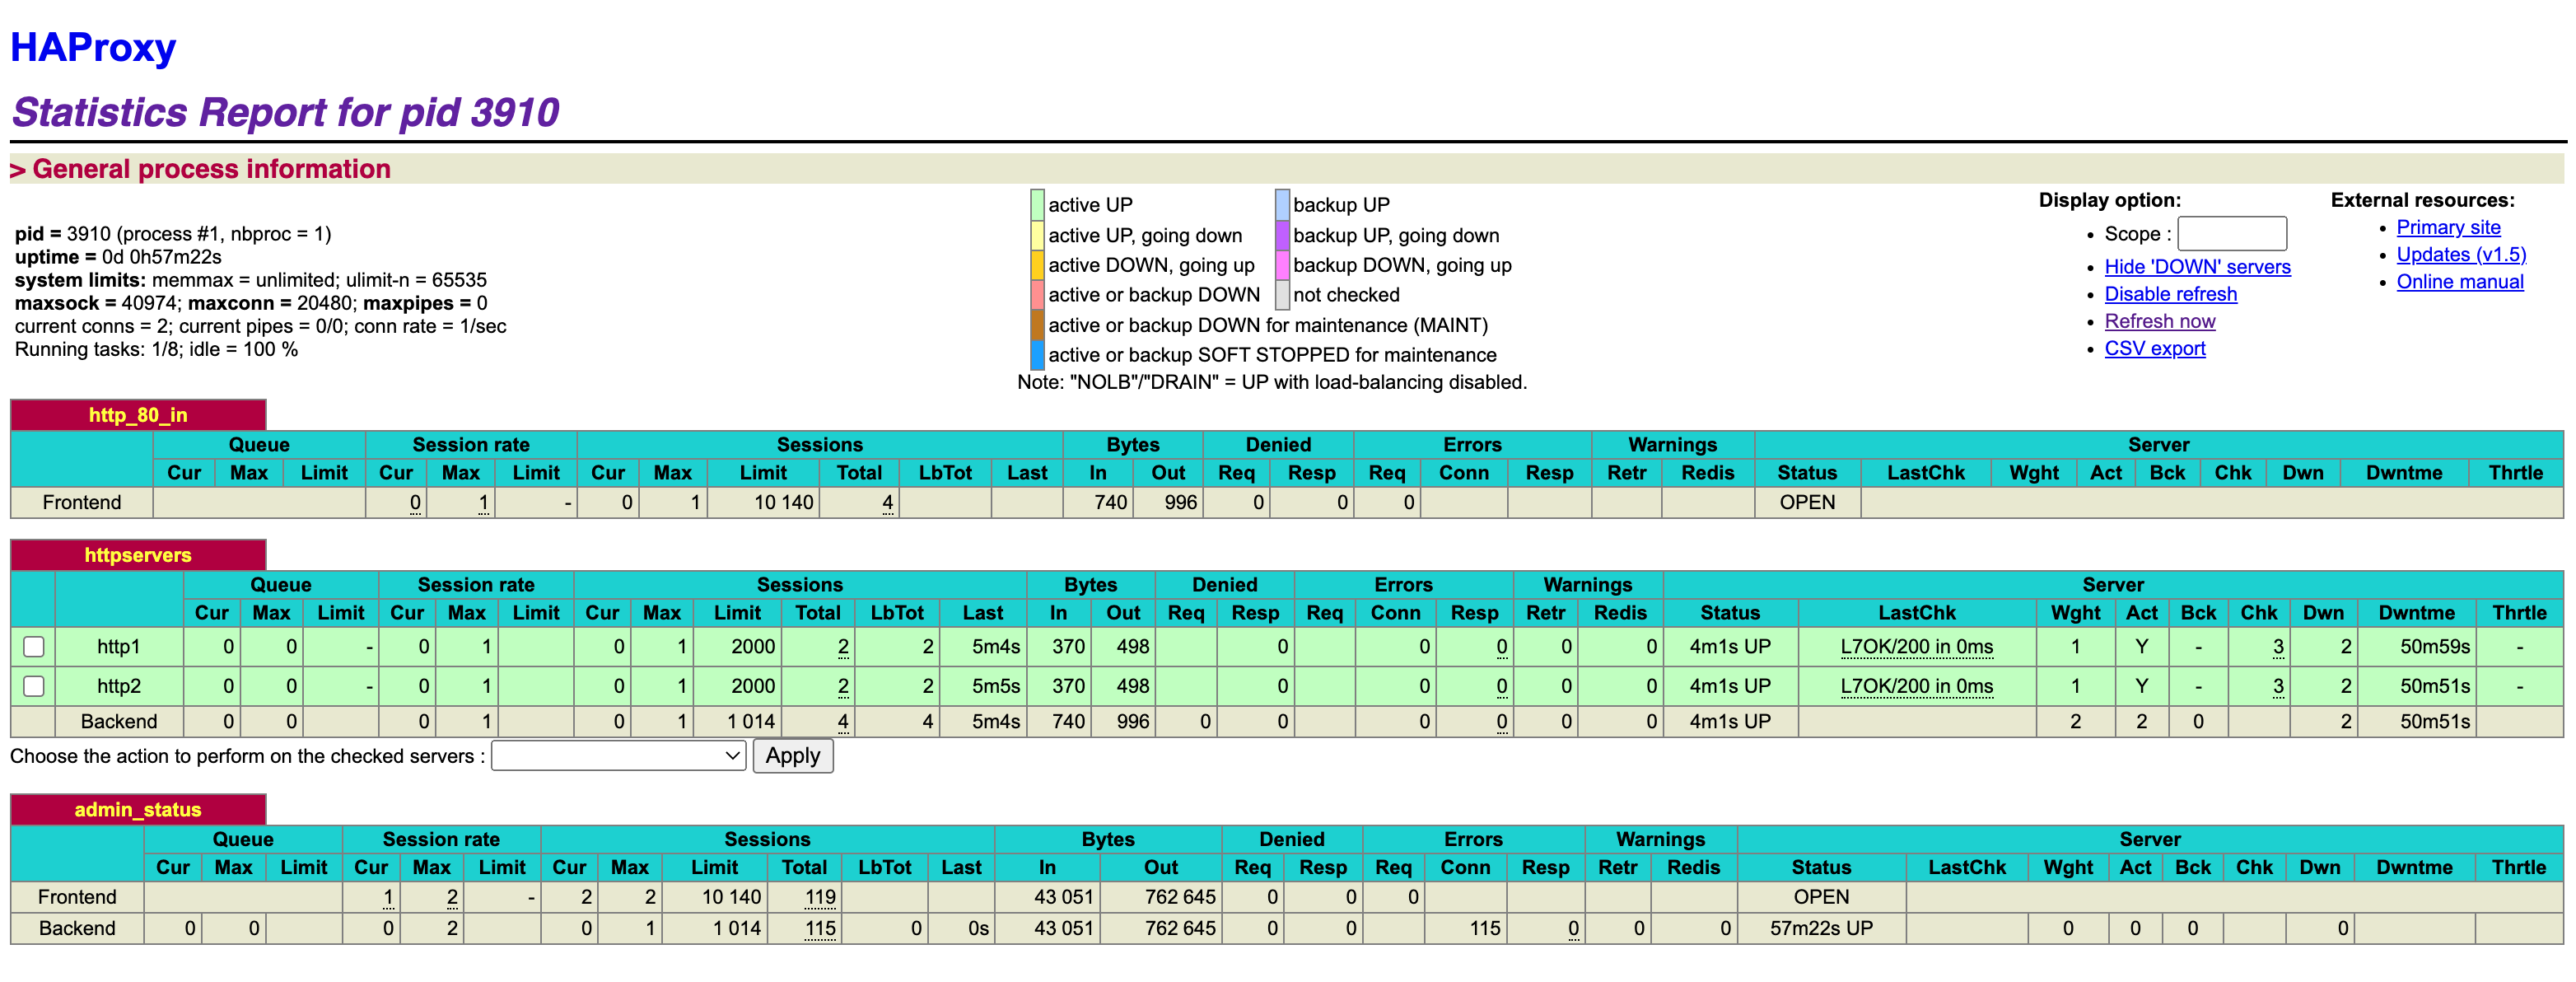Click the http2 Chk count 3
Image resolution: width=2576 pixels, height=982 pixels.
click(2278, 686)
